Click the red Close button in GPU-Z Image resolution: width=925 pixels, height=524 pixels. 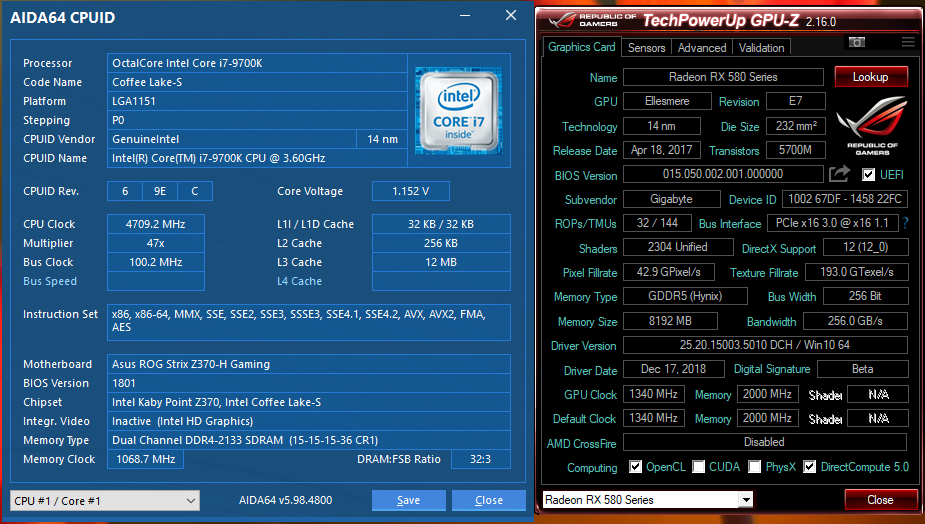pyautogui.click(x=880, y=500)
